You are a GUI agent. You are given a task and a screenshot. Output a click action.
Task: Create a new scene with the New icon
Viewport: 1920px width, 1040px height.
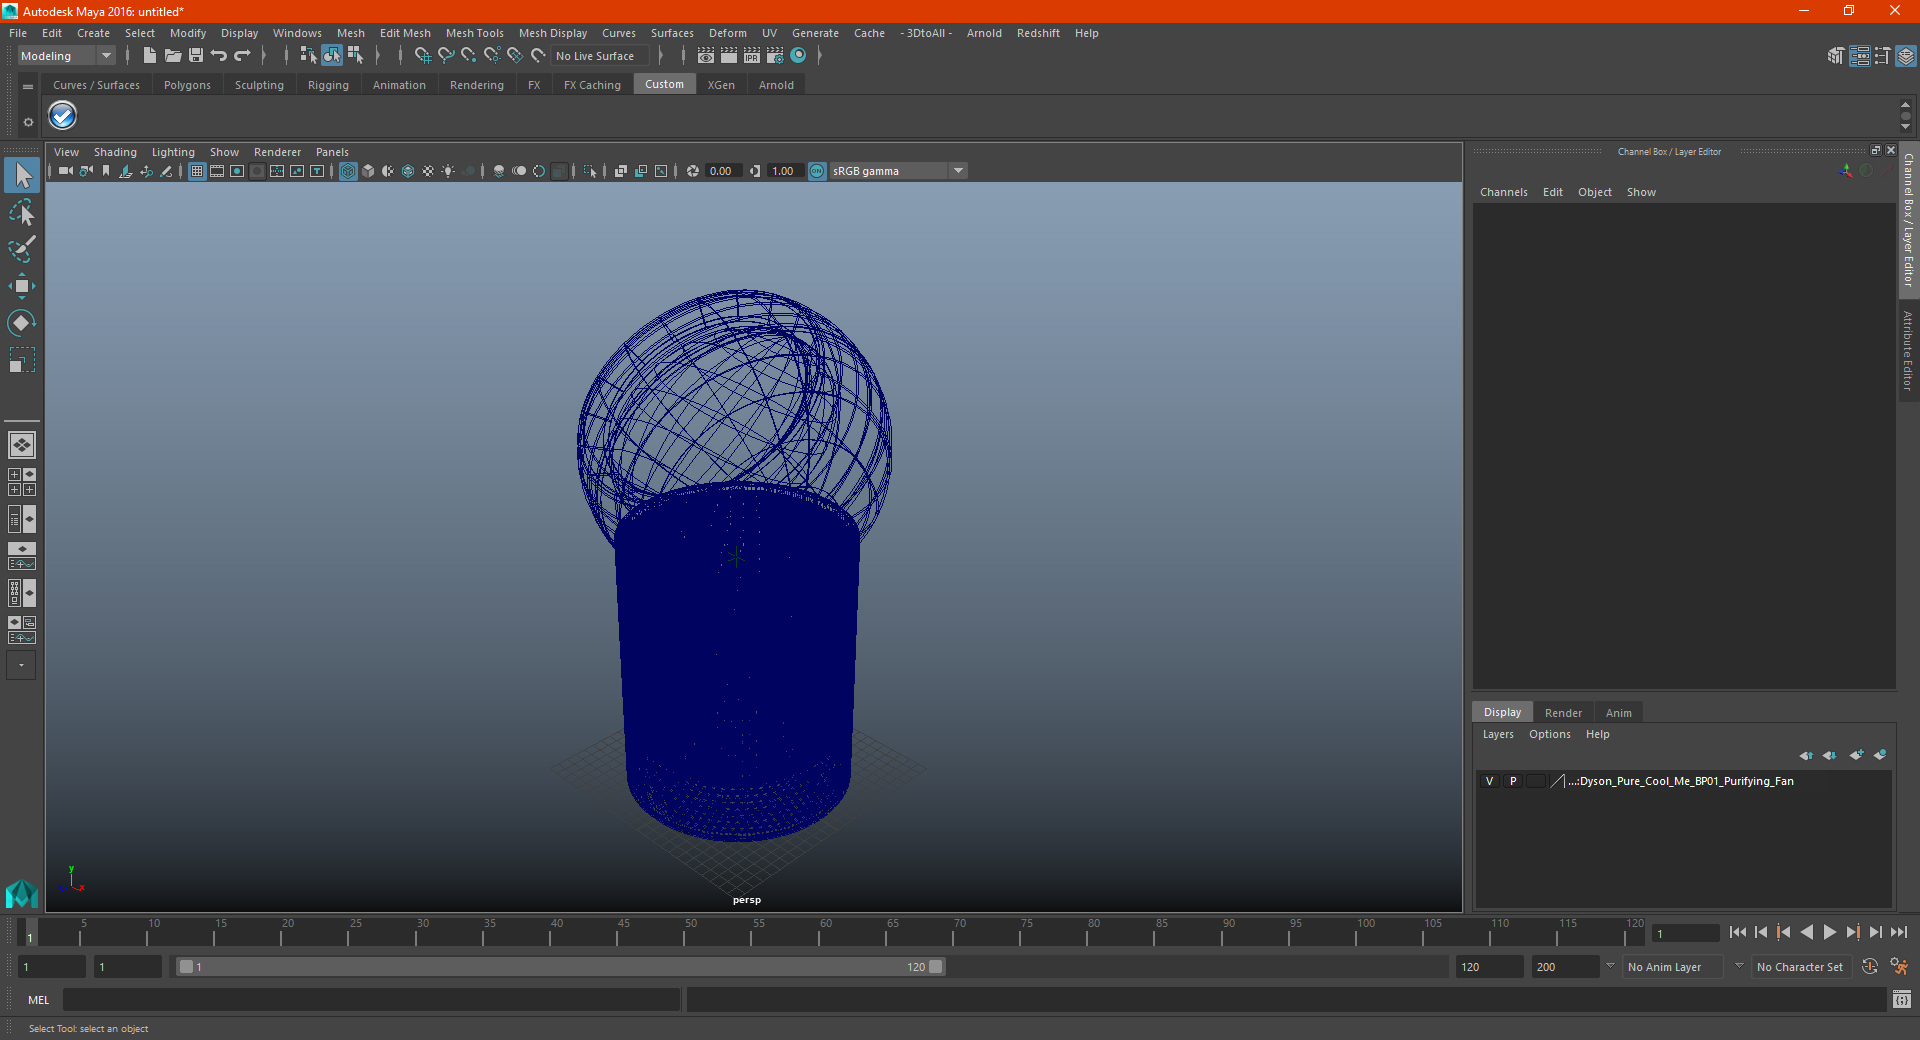coord(149,56)
